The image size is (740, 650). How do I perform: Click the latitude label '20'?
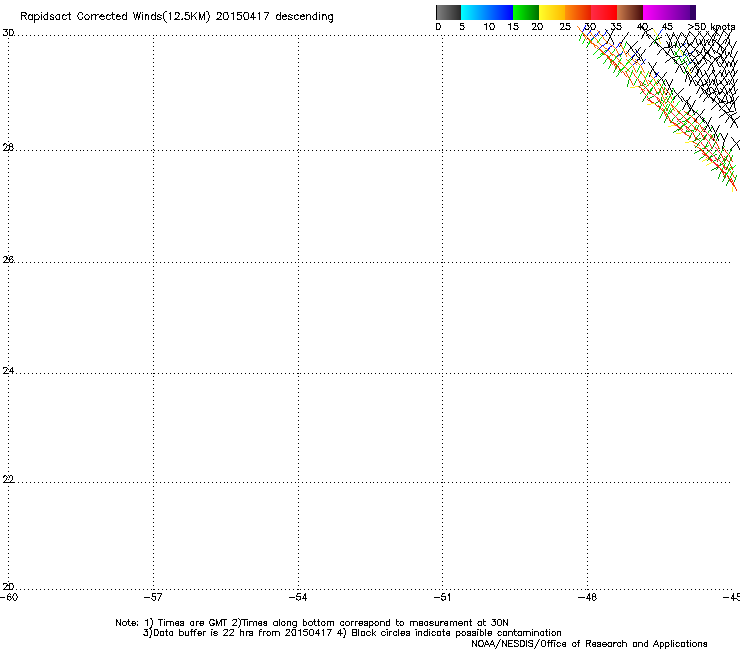coord(8,587)
